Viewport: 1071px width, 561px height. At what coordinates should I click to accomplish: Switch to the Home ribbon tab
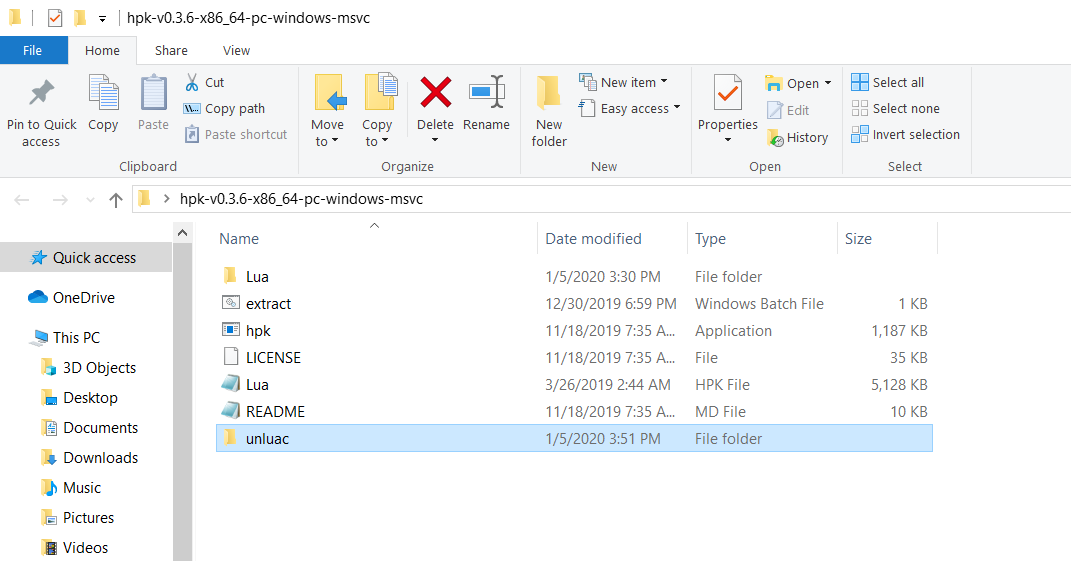tap(102, 51)
